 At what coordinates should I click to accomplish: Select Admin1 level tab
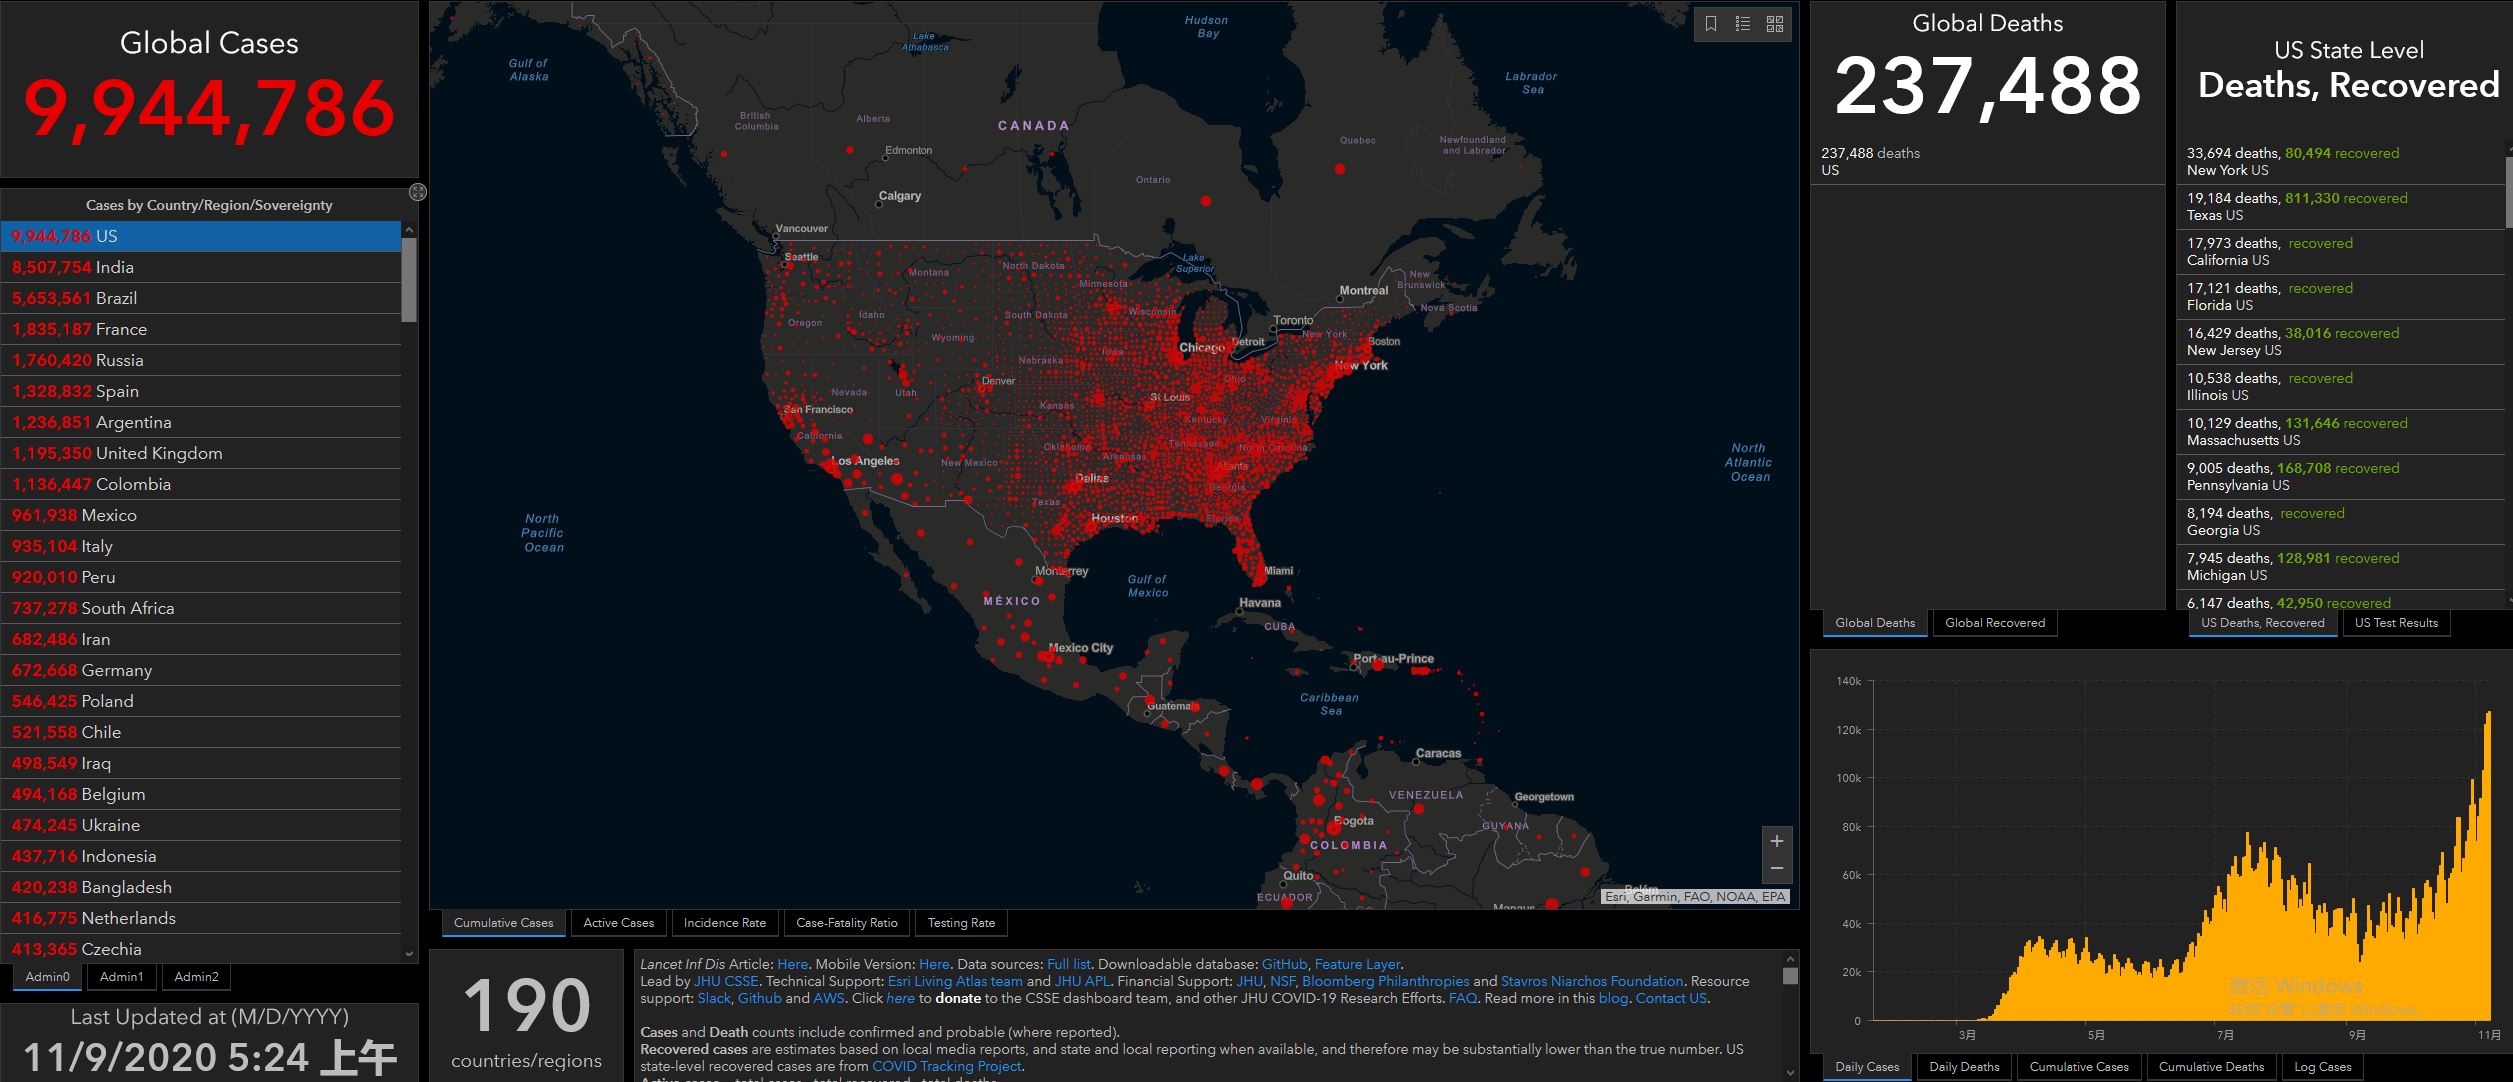tap(121, 977)
